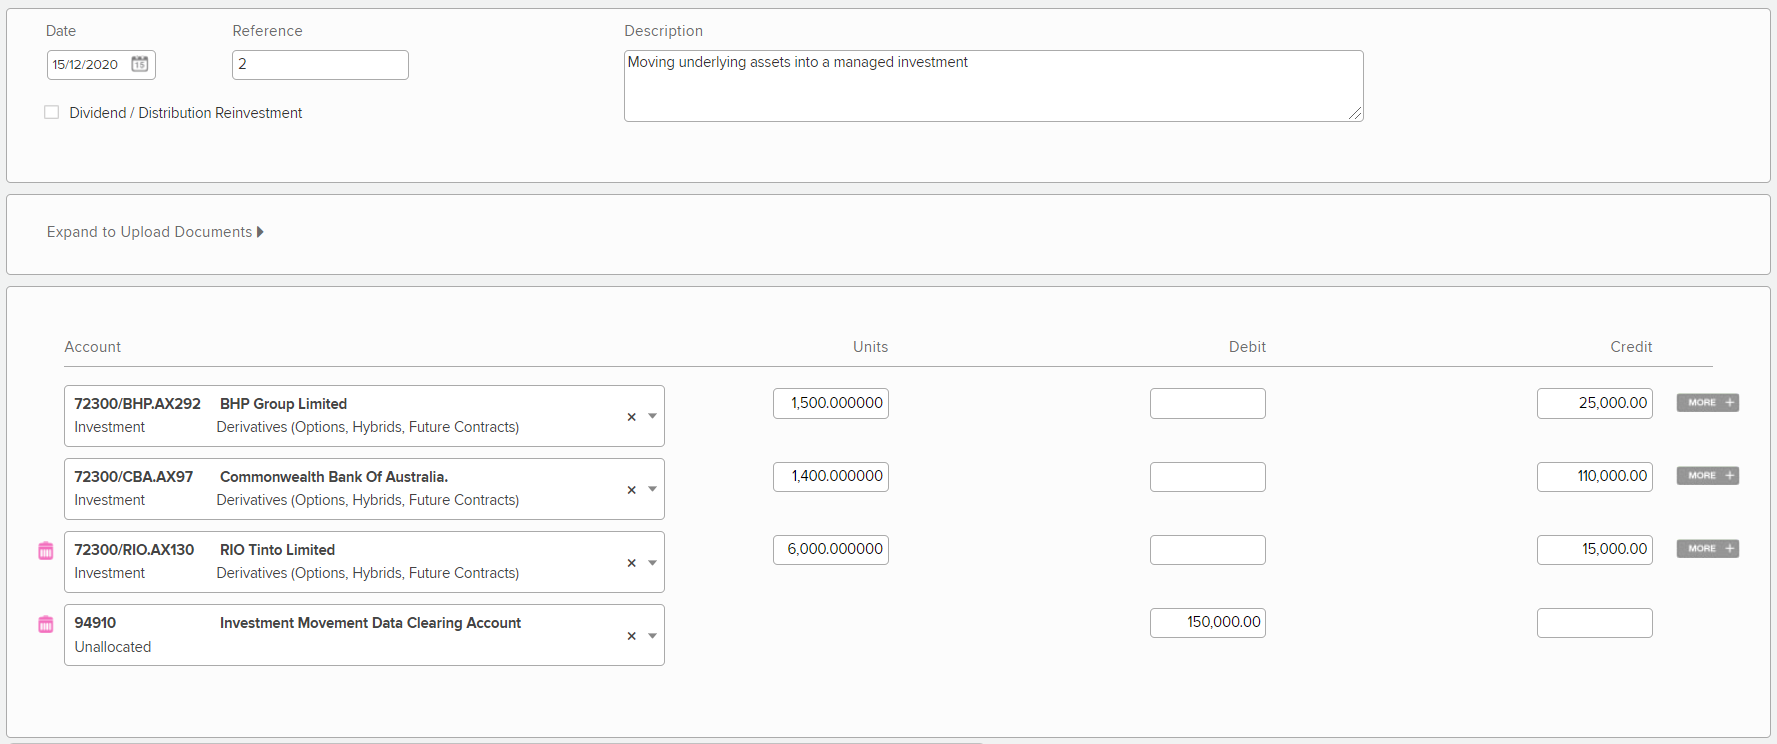Delete the Investment Movement Data Clearing row
This screenshot has width=1777, height=744.
click(x=46, y=624)
